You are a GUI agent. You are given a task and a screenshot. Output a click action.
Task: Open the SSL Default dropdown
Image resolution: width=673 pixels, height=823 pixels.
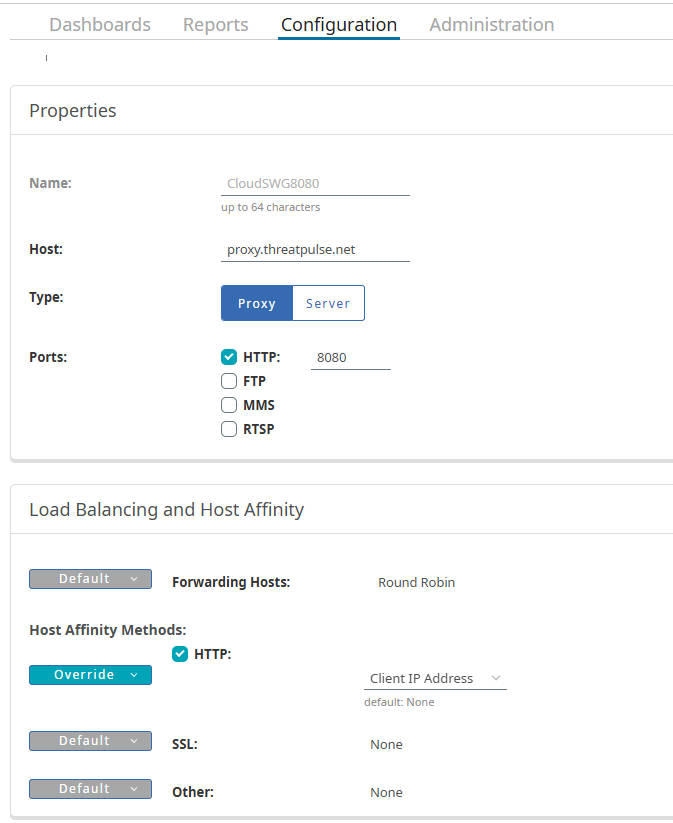pyautogui.click(x=90, y=741)
